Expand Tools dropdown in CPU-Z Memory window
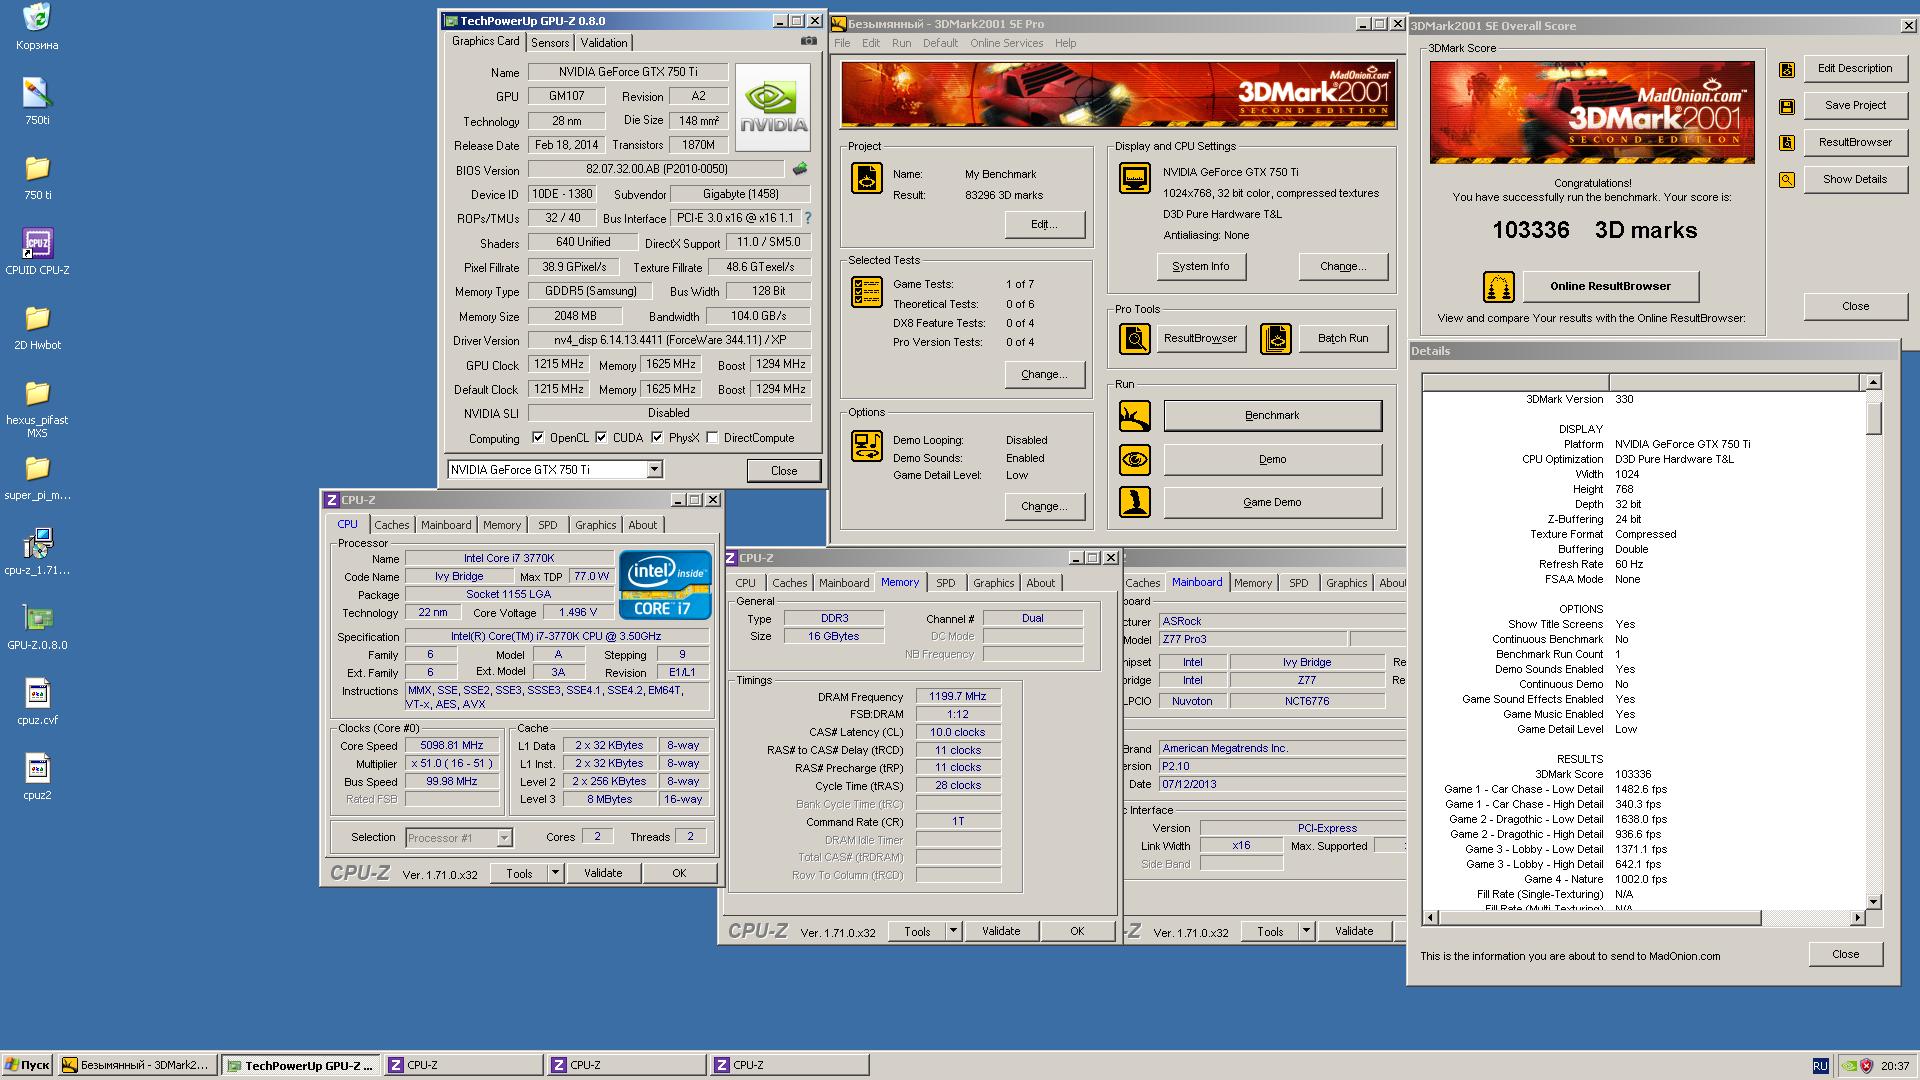This screenshot has height=1080, width=1920. pyautogui.click(x=953, y=931)
